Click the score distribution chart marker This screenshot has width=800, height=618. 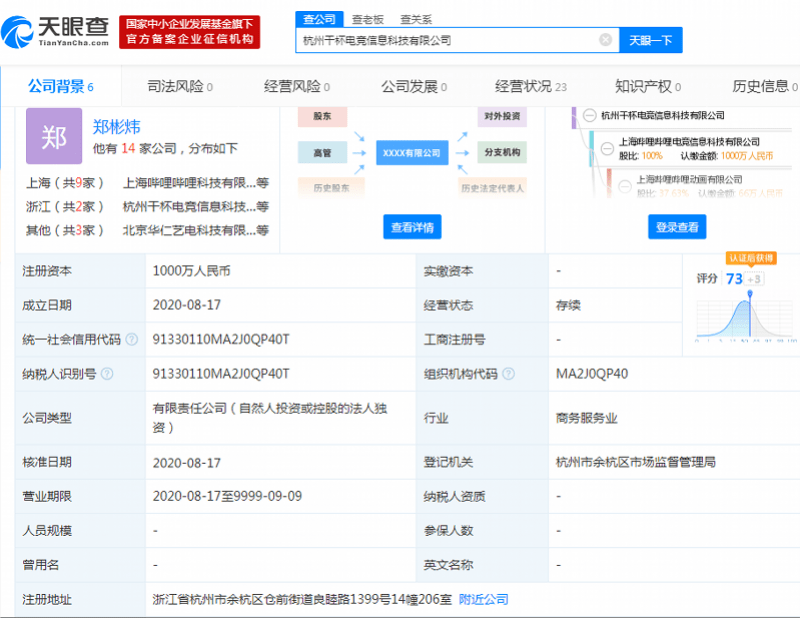750,293
